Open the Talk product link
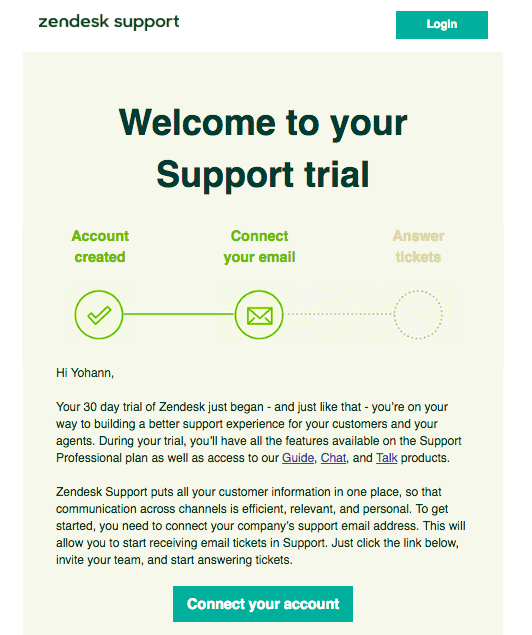 coord(387,458)
